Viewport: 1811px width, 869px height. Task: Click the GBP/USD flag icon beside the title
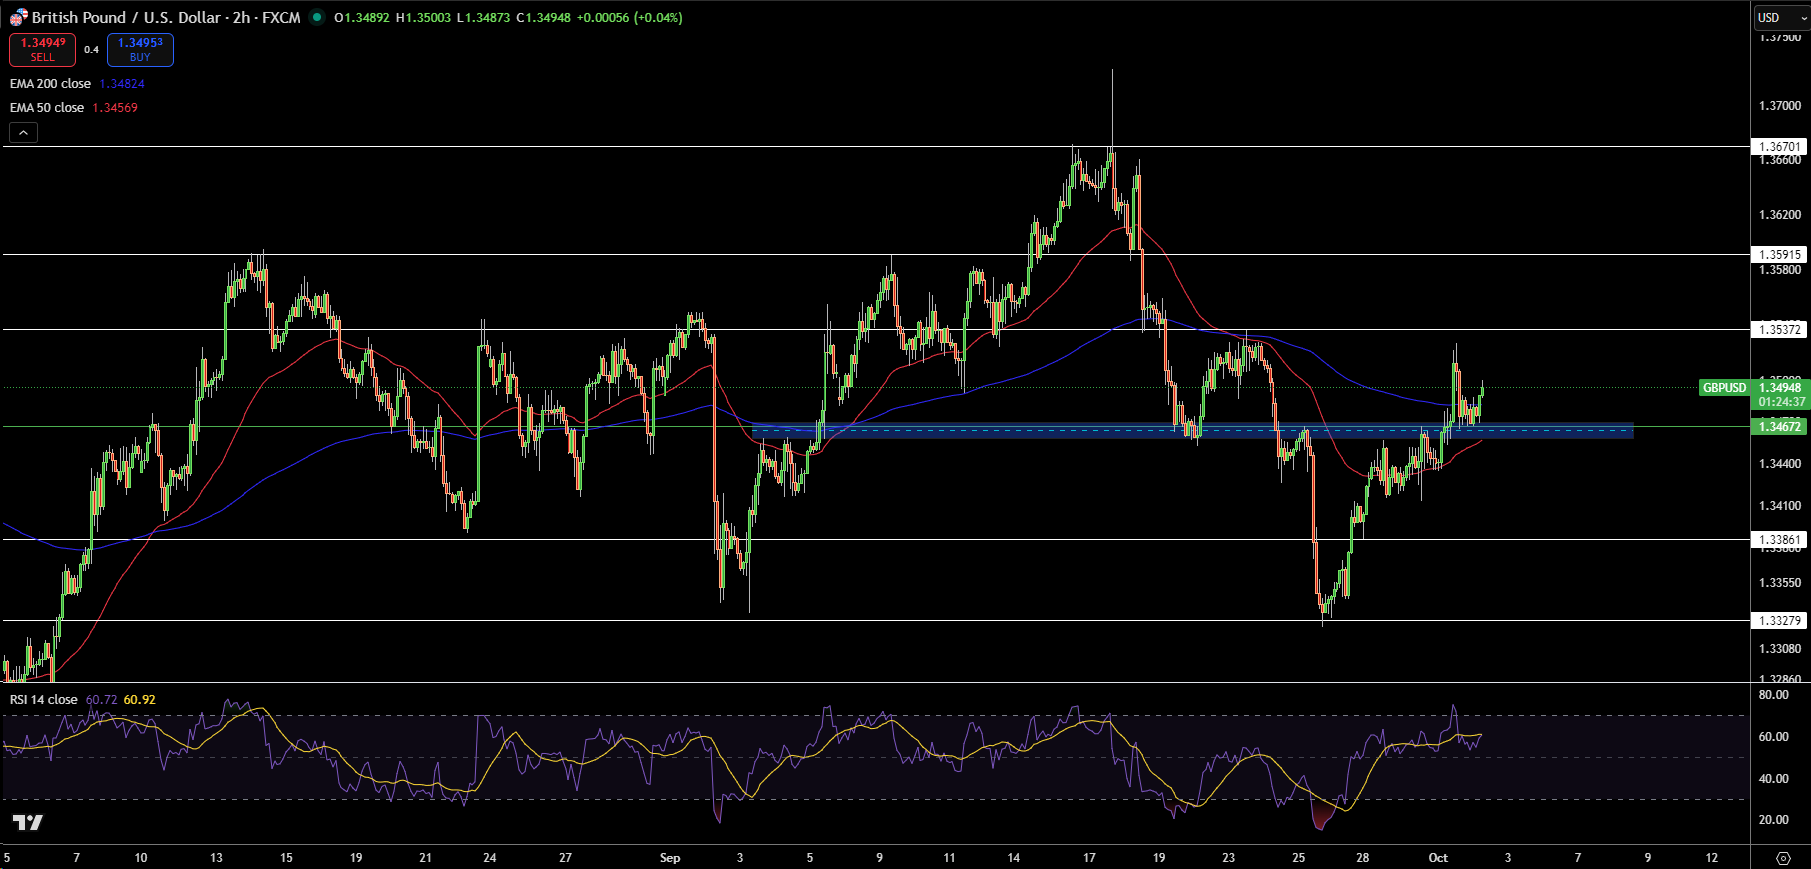click(19, 17)
